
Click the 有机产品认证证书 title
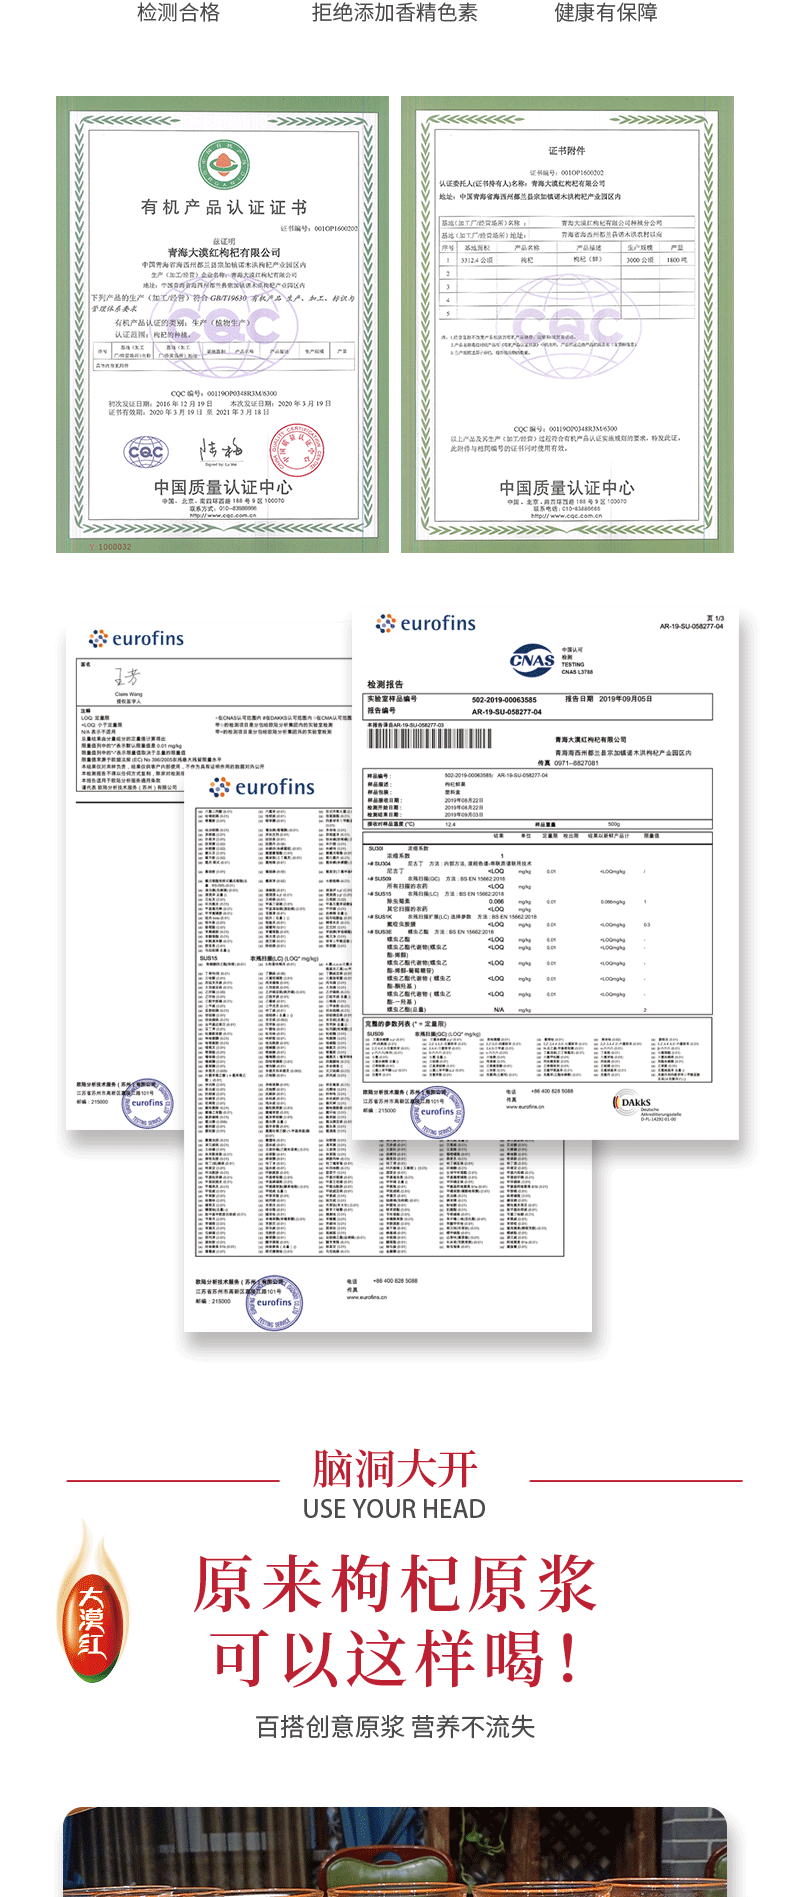point(224,207)
